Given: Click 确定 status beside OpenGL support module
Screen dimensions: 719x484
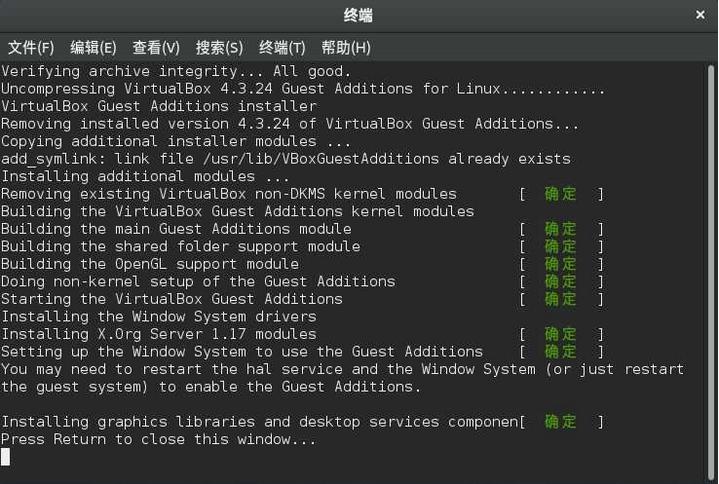Looking at the screenshot, I should (560, 264).
